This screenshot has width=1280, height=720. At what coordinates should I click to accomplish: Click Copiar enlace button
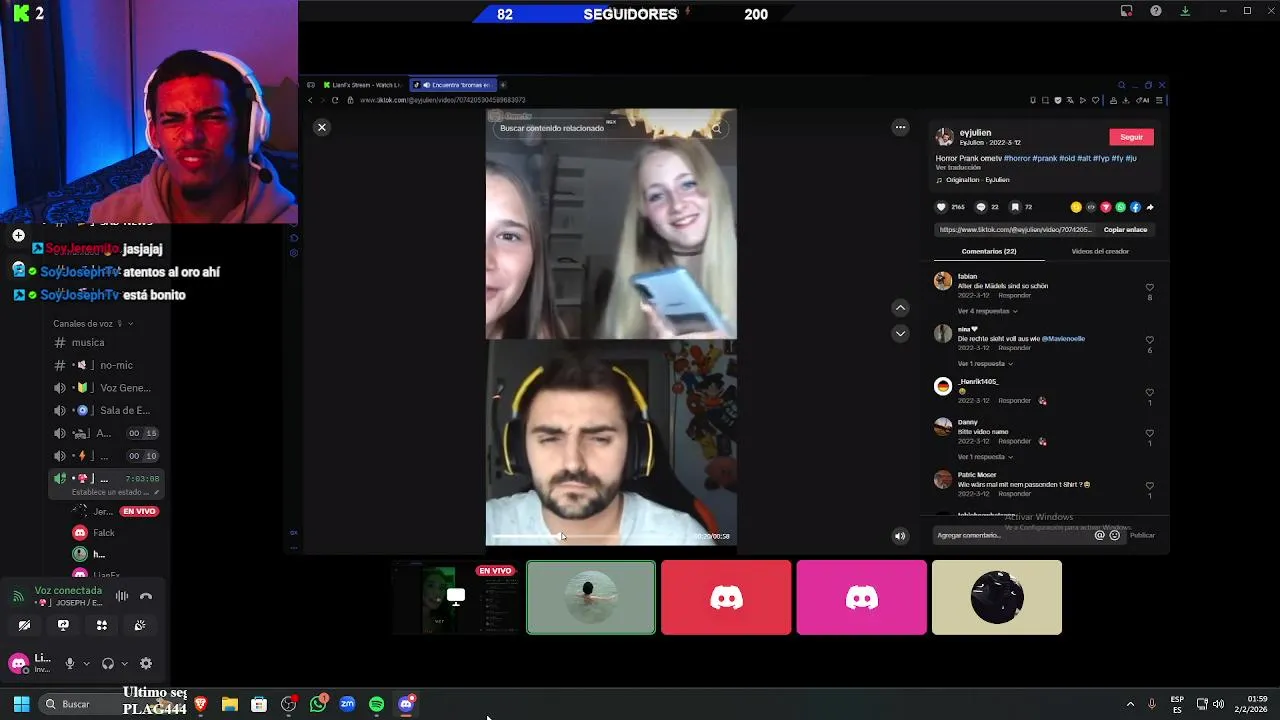click(x=1125, y=229)
